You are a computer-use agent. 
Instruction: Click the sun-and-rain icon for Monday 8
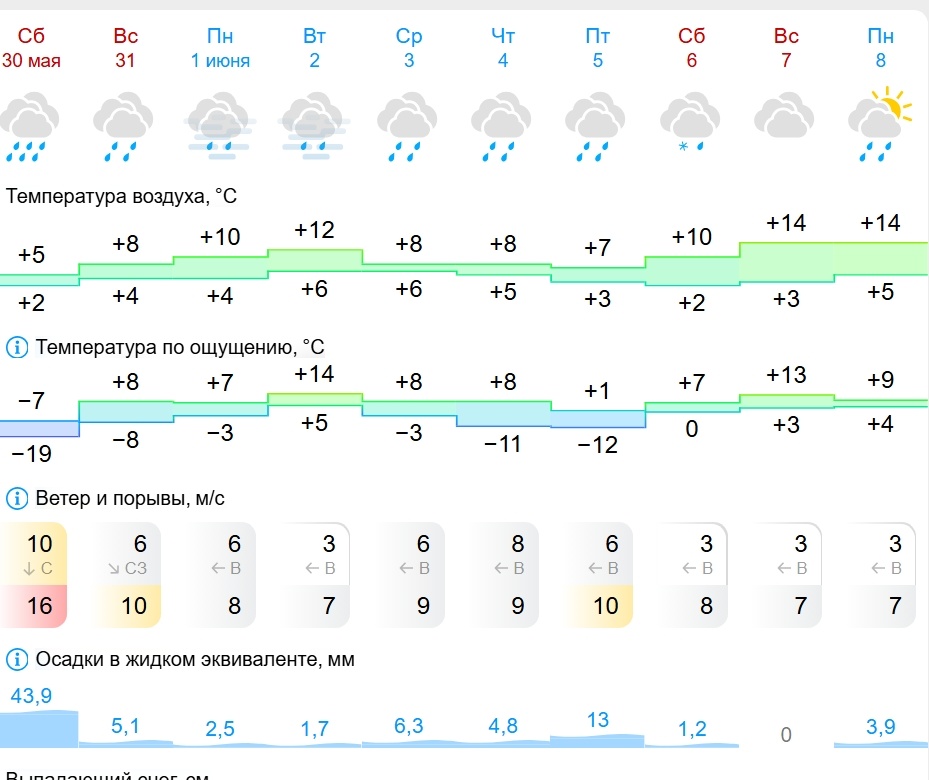click(880, 124)
